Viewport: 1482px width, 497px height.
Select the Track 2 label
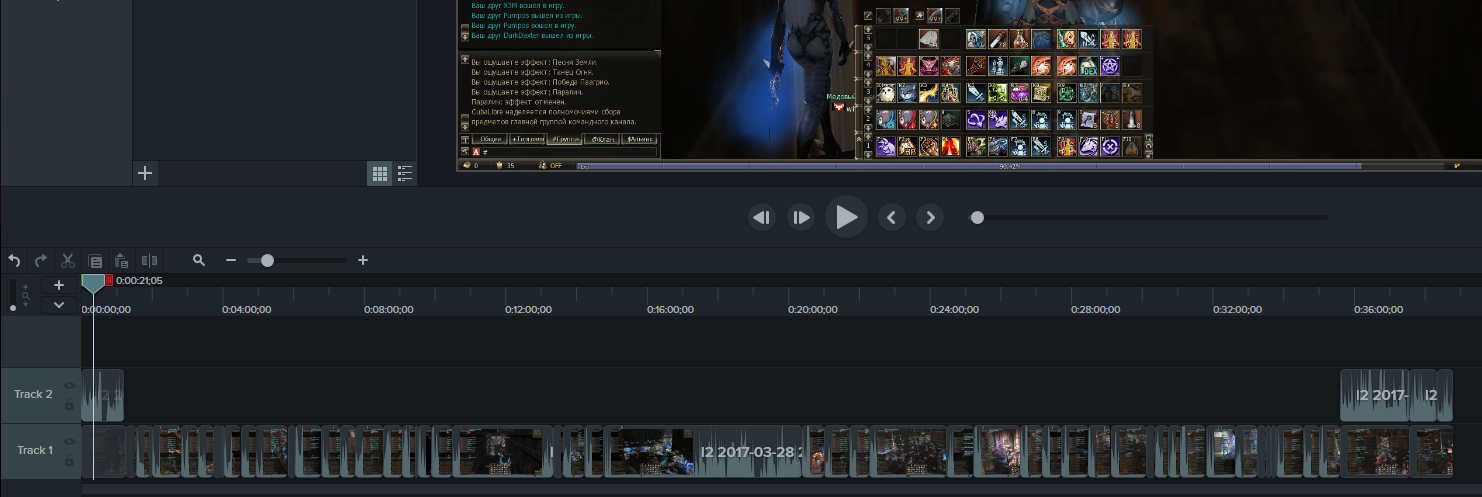[x=33, y=394]
